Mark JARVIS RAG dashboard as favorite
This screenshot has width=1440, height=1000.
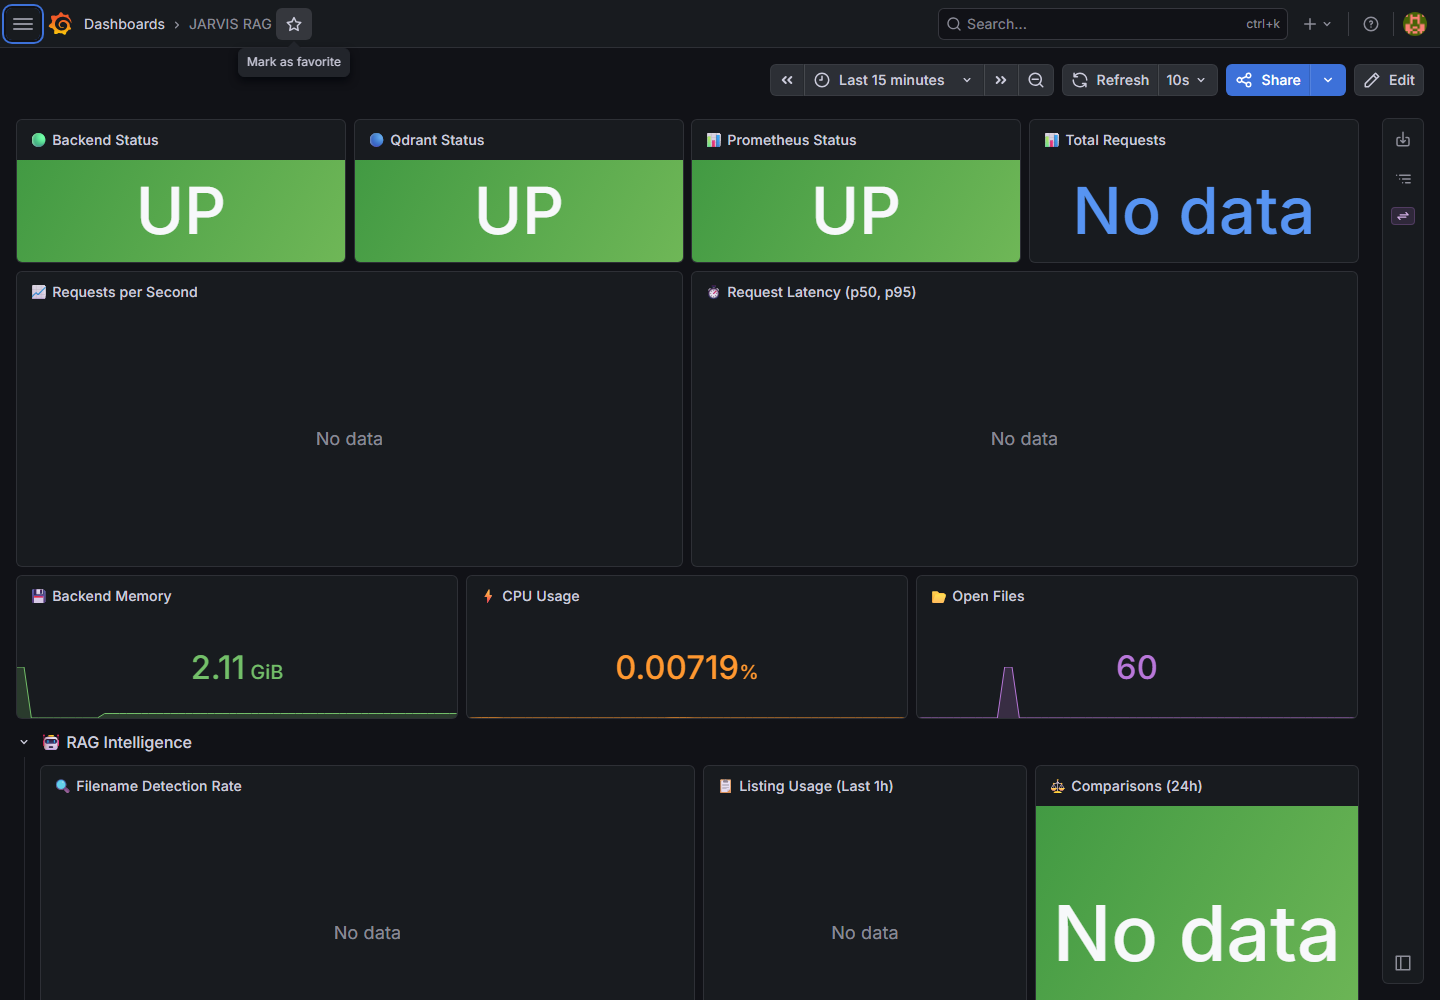294,24
